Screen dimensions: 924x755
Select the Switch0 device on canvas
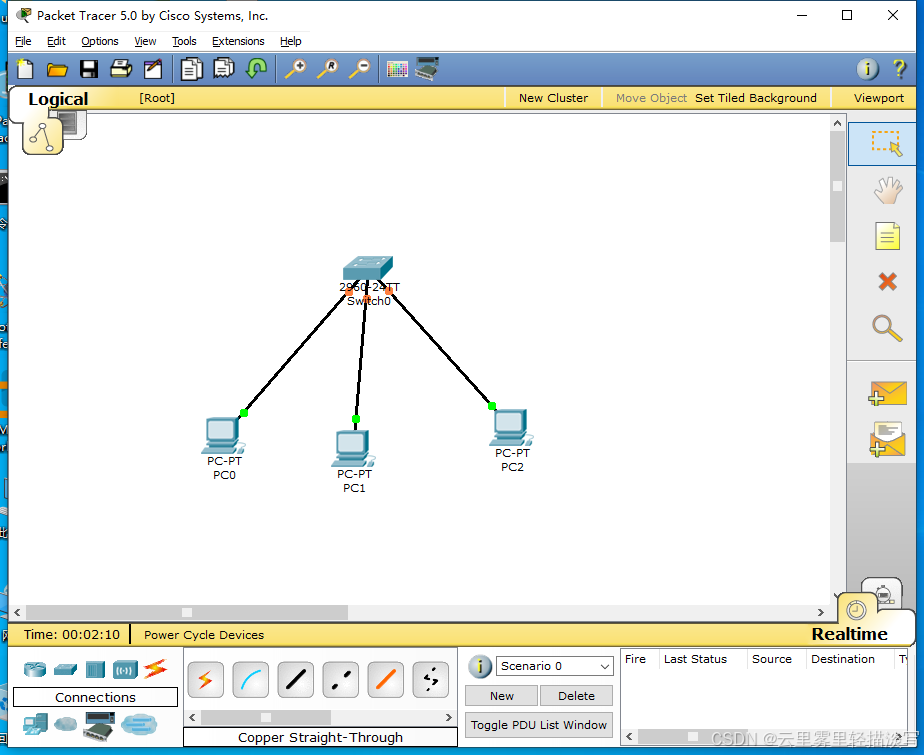[368, 269]
